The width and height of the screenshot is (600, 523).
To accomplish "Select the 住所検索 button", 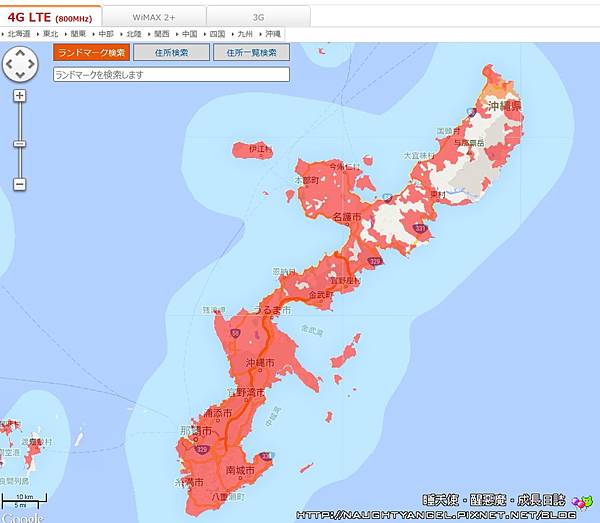I will (171, 52).
